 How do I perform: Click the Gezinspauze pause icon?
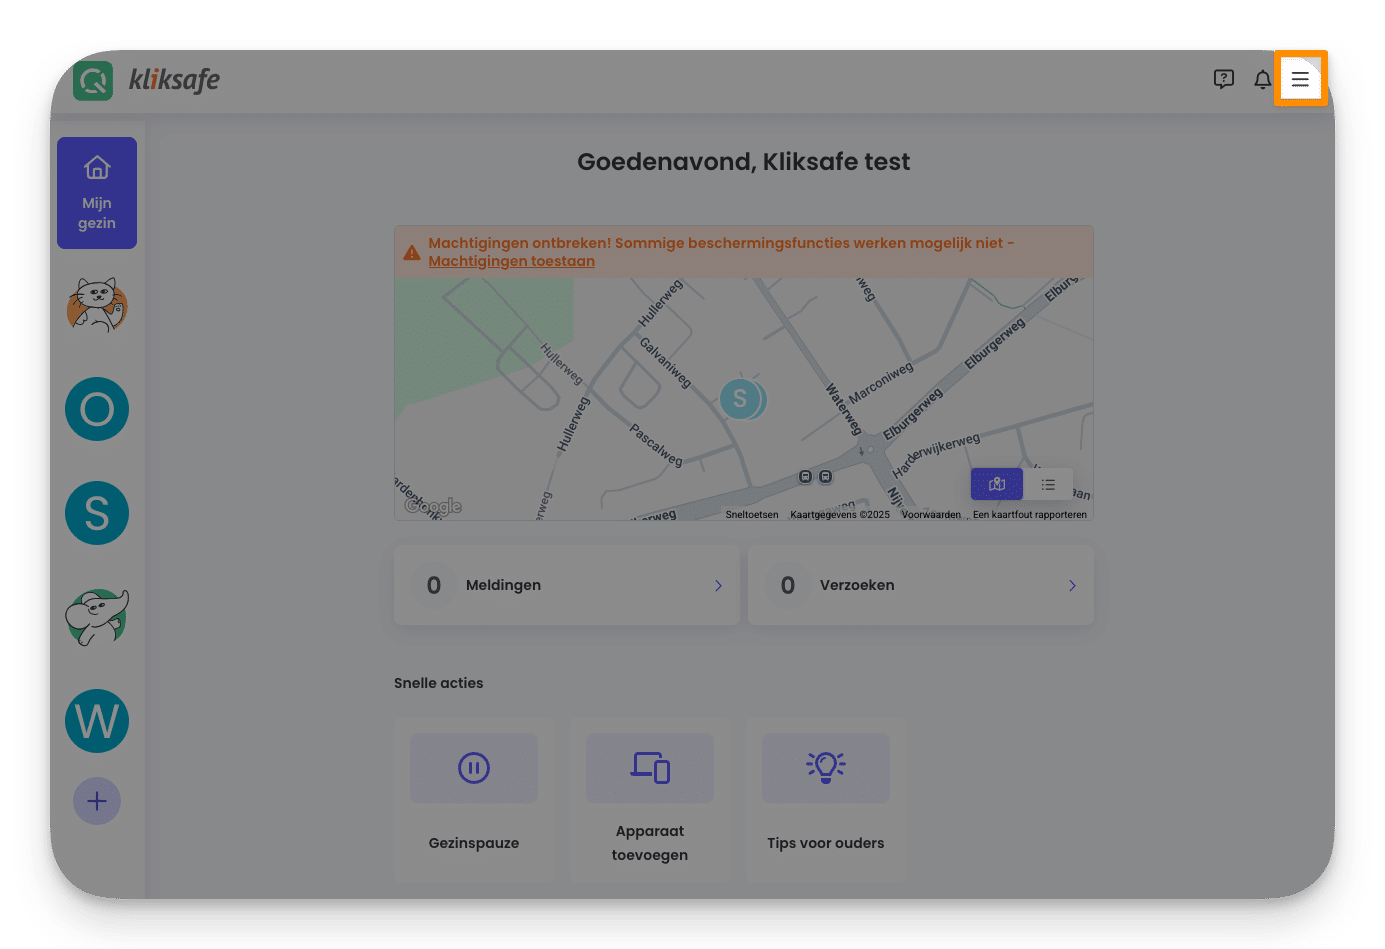coord(473,768)
